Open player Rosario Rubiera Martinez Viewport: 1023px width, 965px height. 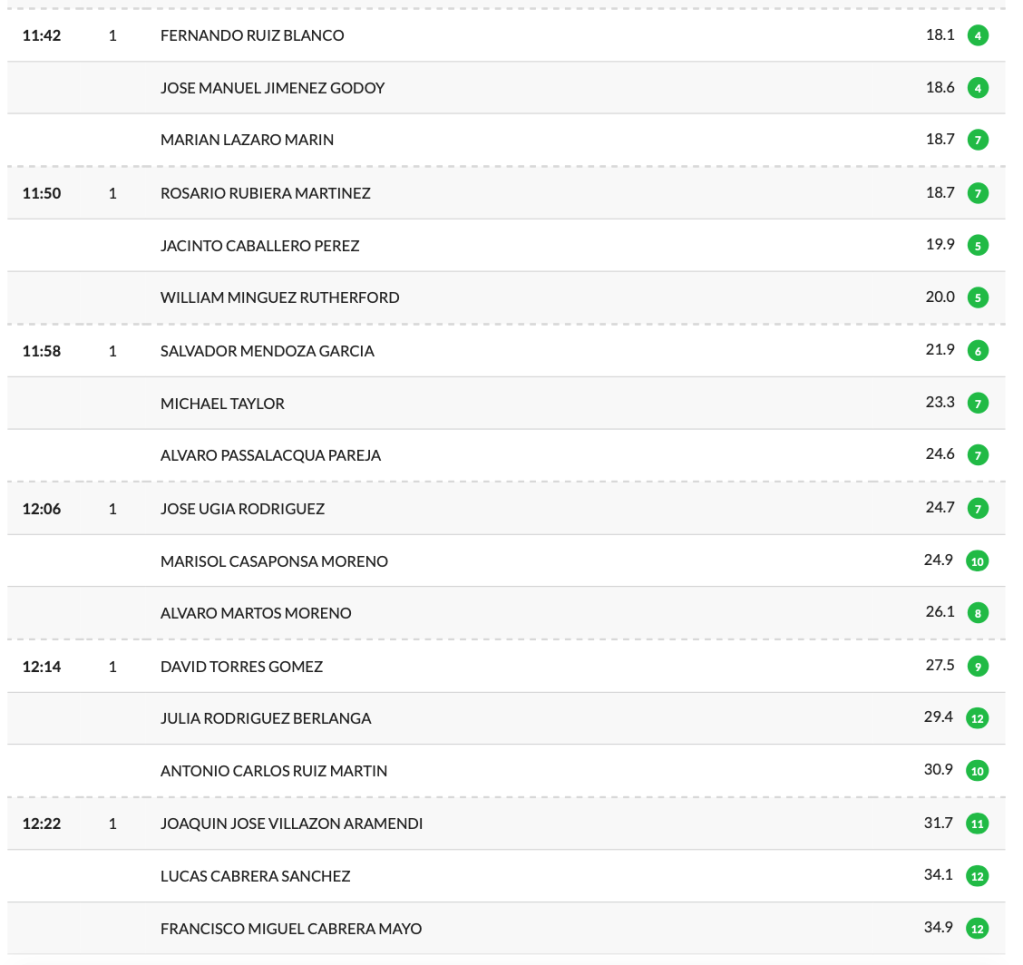click(x=265, y=193)
